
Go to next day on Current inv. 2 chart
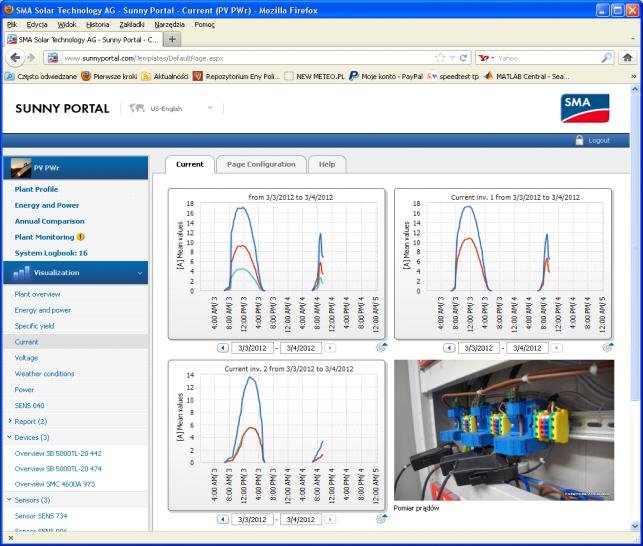click(x=330, y=519)
